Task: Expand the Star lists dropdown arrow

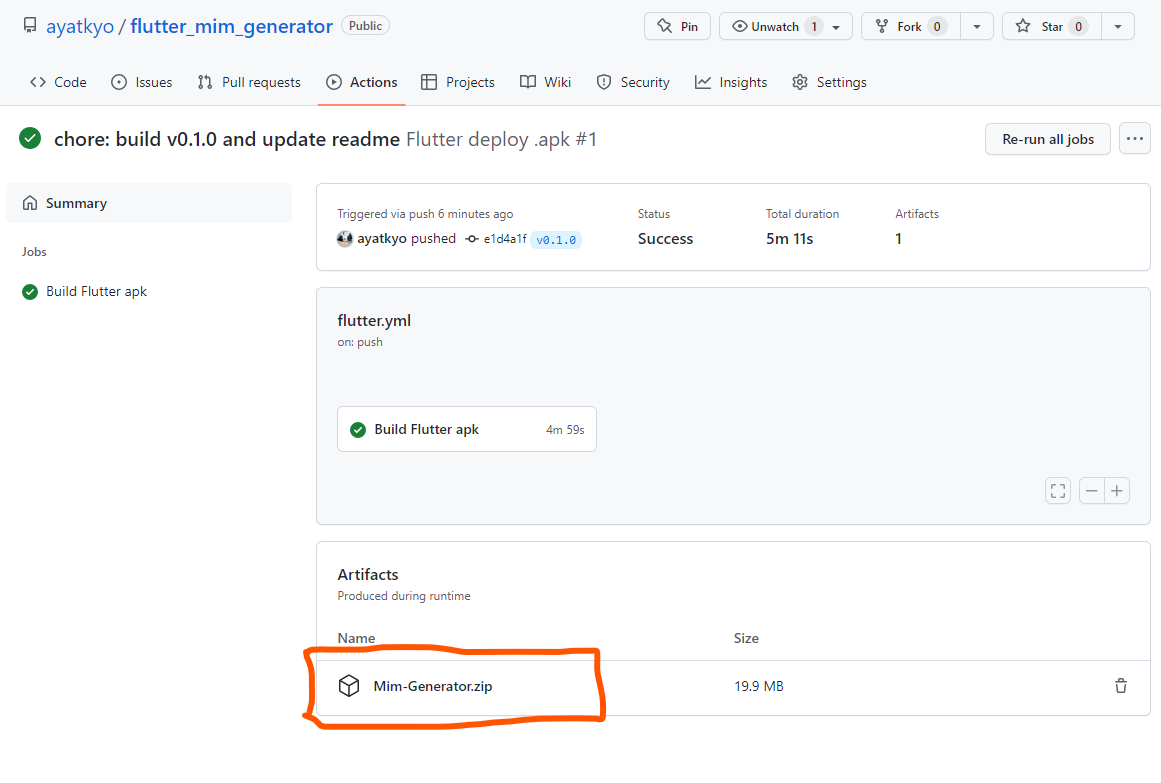Action: 1118,27
